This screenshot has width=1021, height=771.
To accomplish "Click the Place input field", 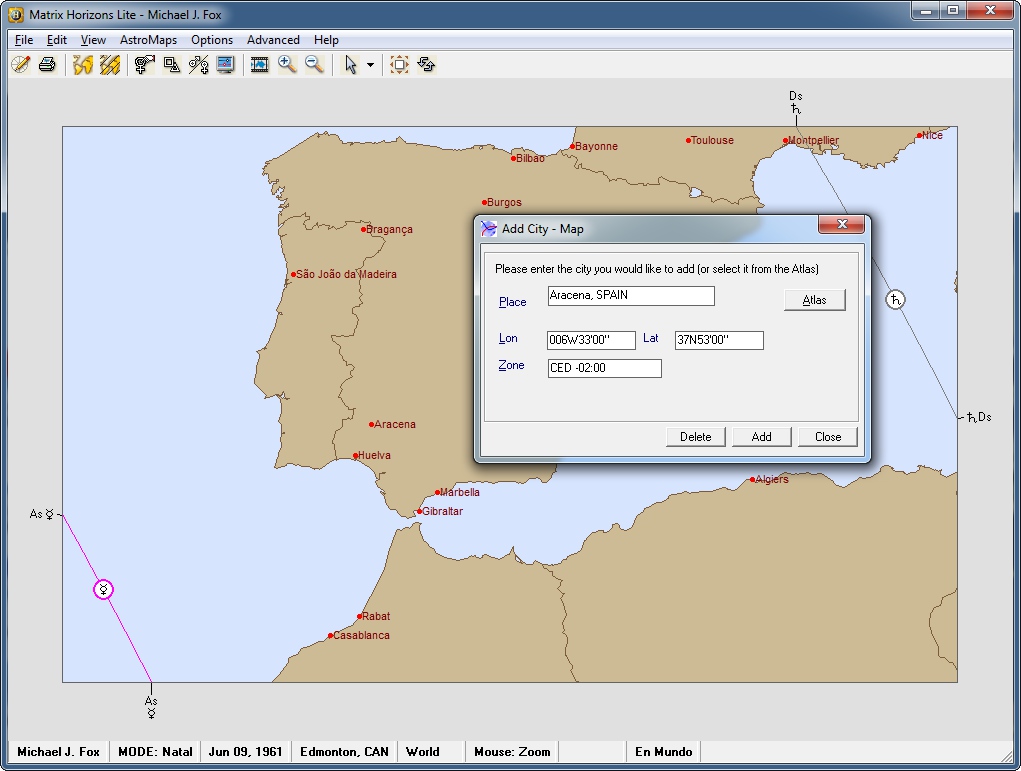I will coord(631,296).
